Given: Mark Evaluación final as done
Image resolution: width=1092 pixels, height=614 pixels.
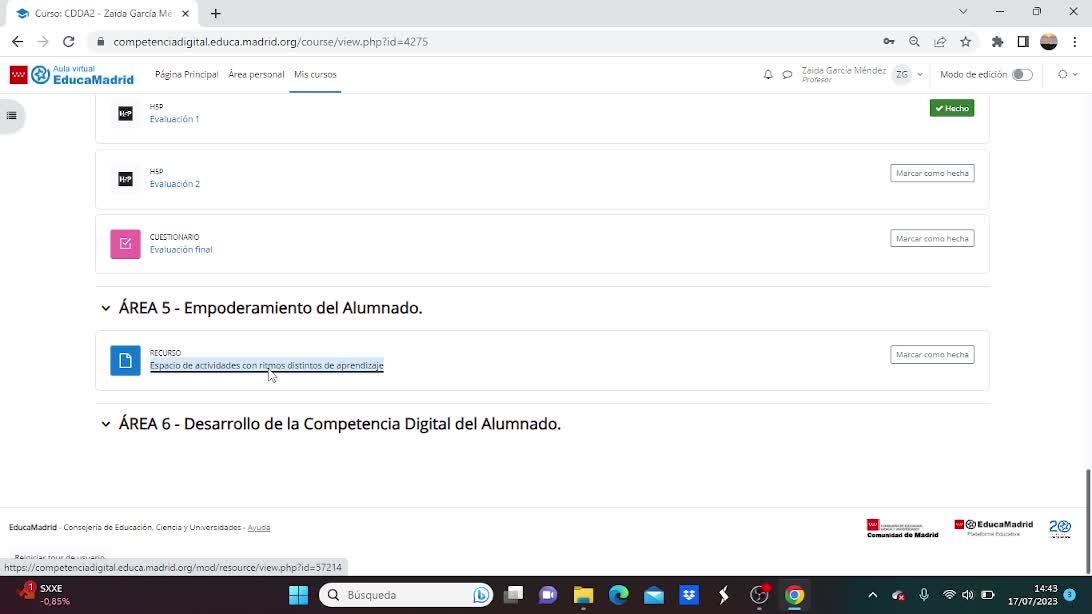Looking at the screenshot, I should click(932, 238).
